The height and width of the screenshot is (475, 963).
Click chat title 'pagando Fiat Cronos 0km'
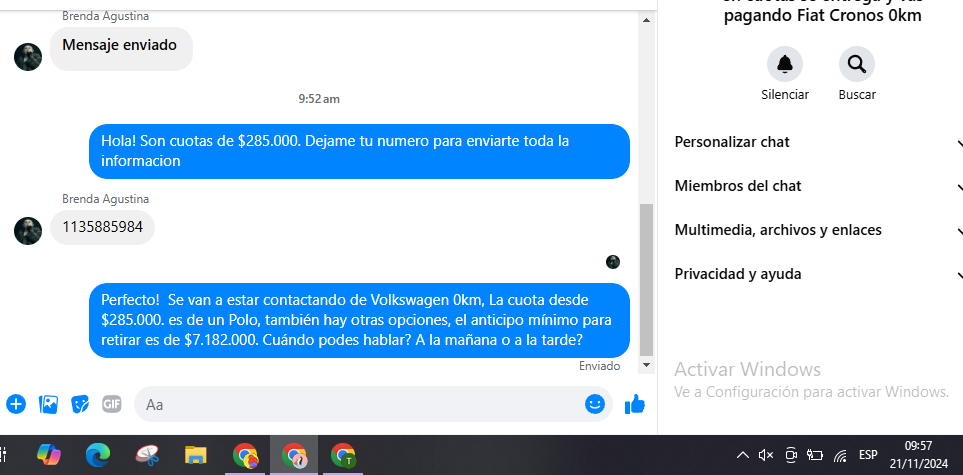[822, 16]
